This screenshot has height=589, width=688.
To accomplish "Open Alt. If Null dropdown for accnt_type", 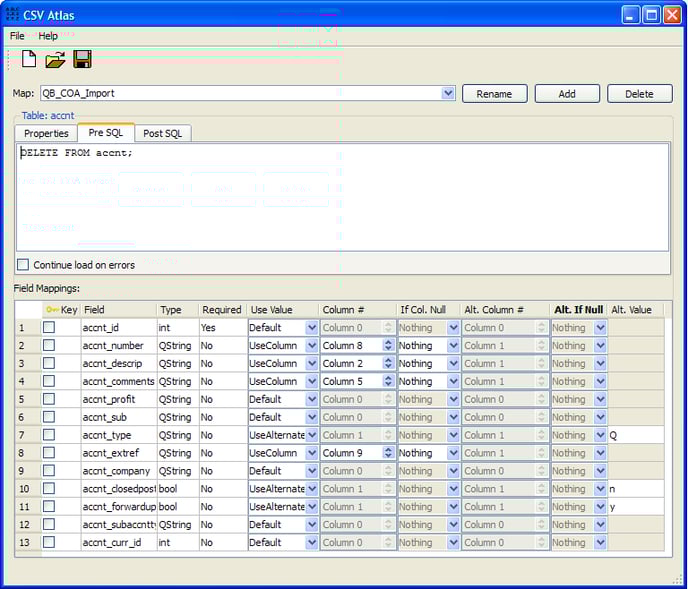I will pos(600,435).
